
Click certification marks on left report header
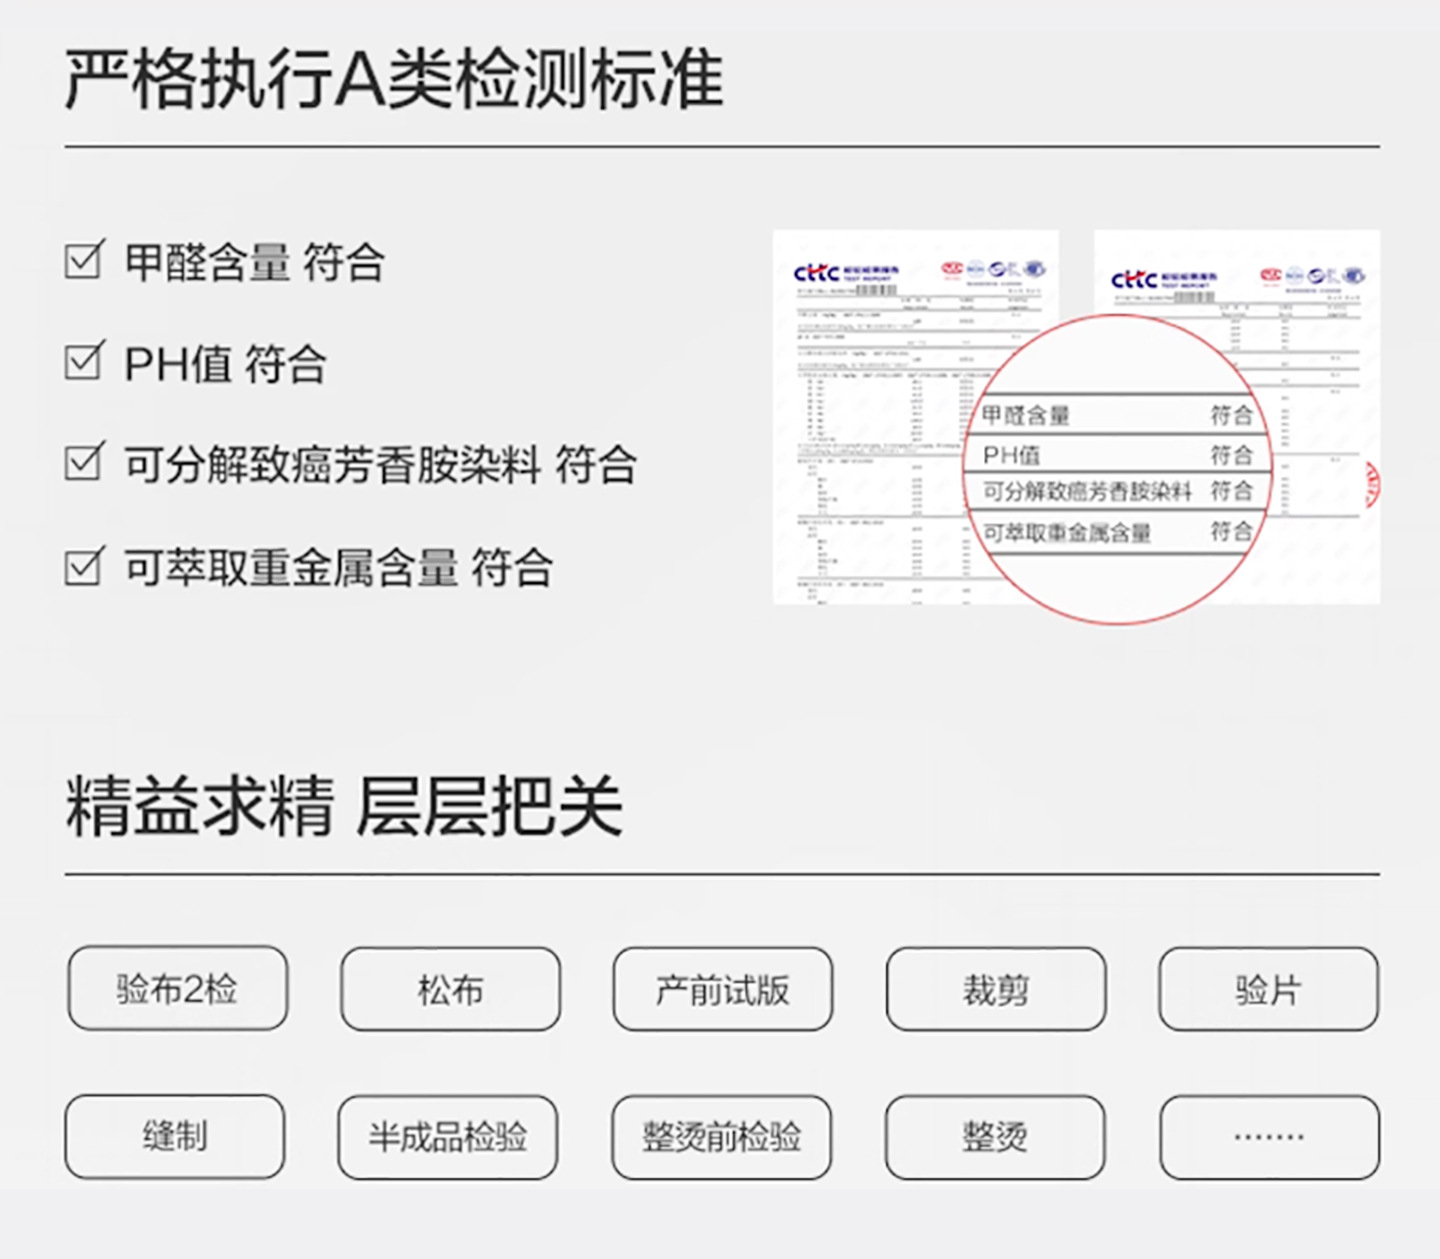click(992, 269)
